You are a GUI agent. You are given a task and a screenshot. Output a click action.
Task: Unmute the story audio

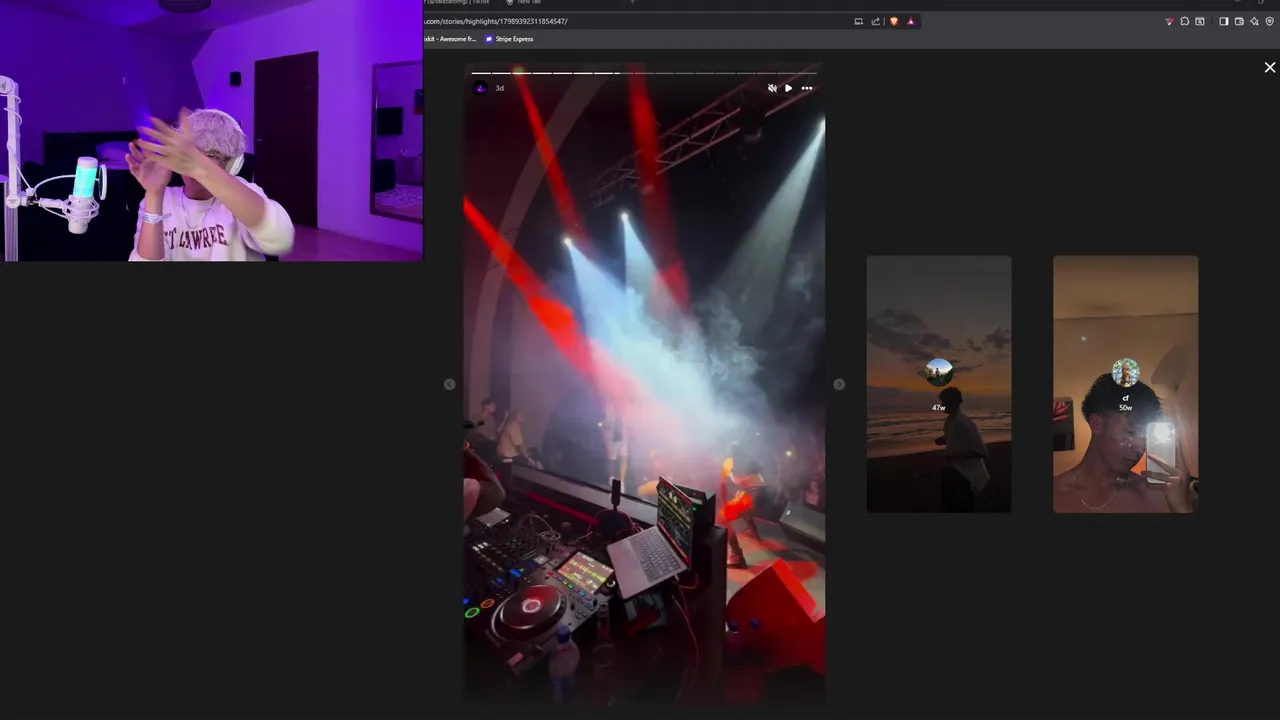772,88
